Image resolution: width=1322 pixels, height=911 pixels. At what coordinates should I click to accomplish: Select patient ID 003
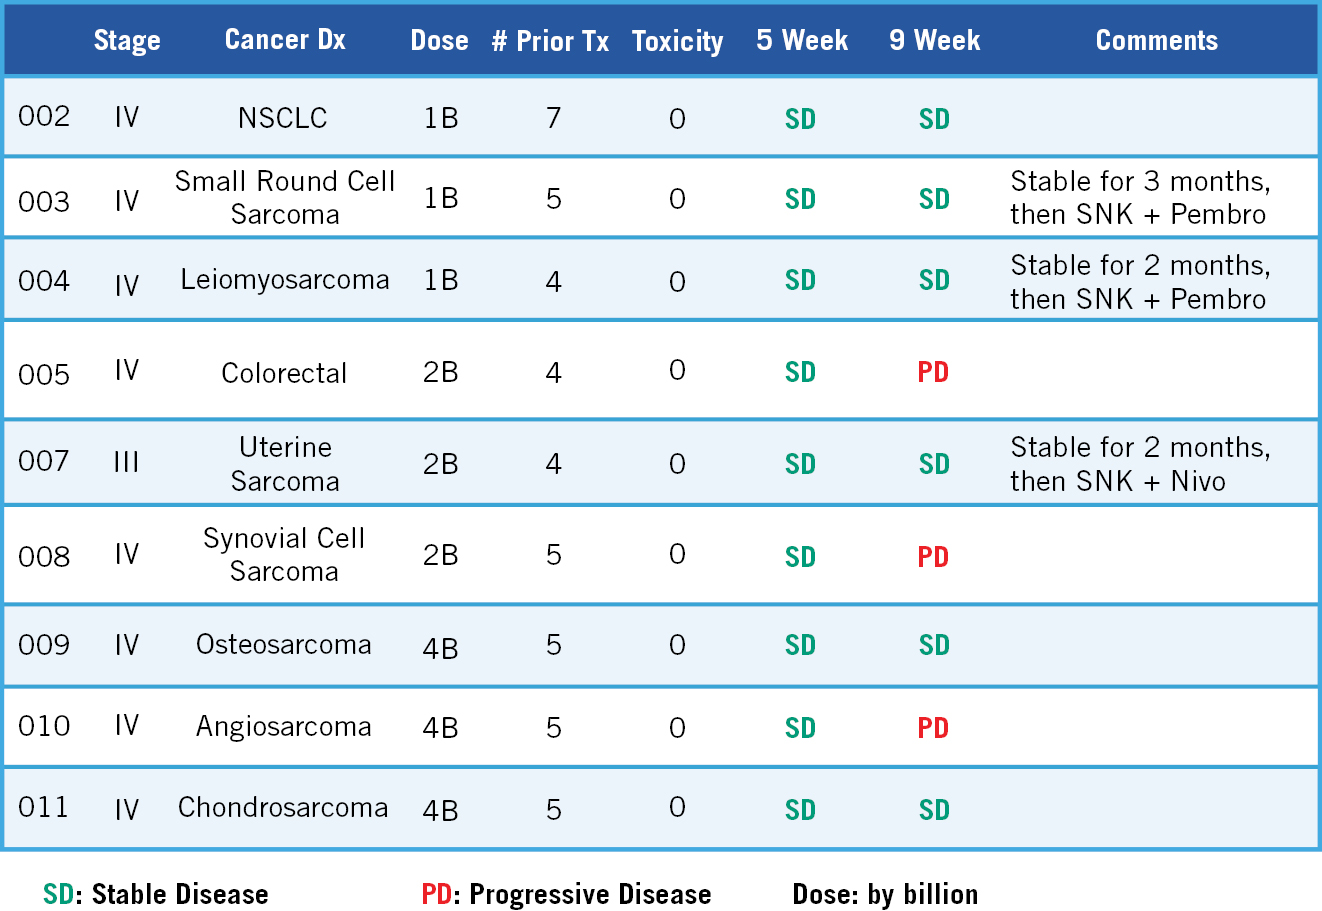[44, 201]
